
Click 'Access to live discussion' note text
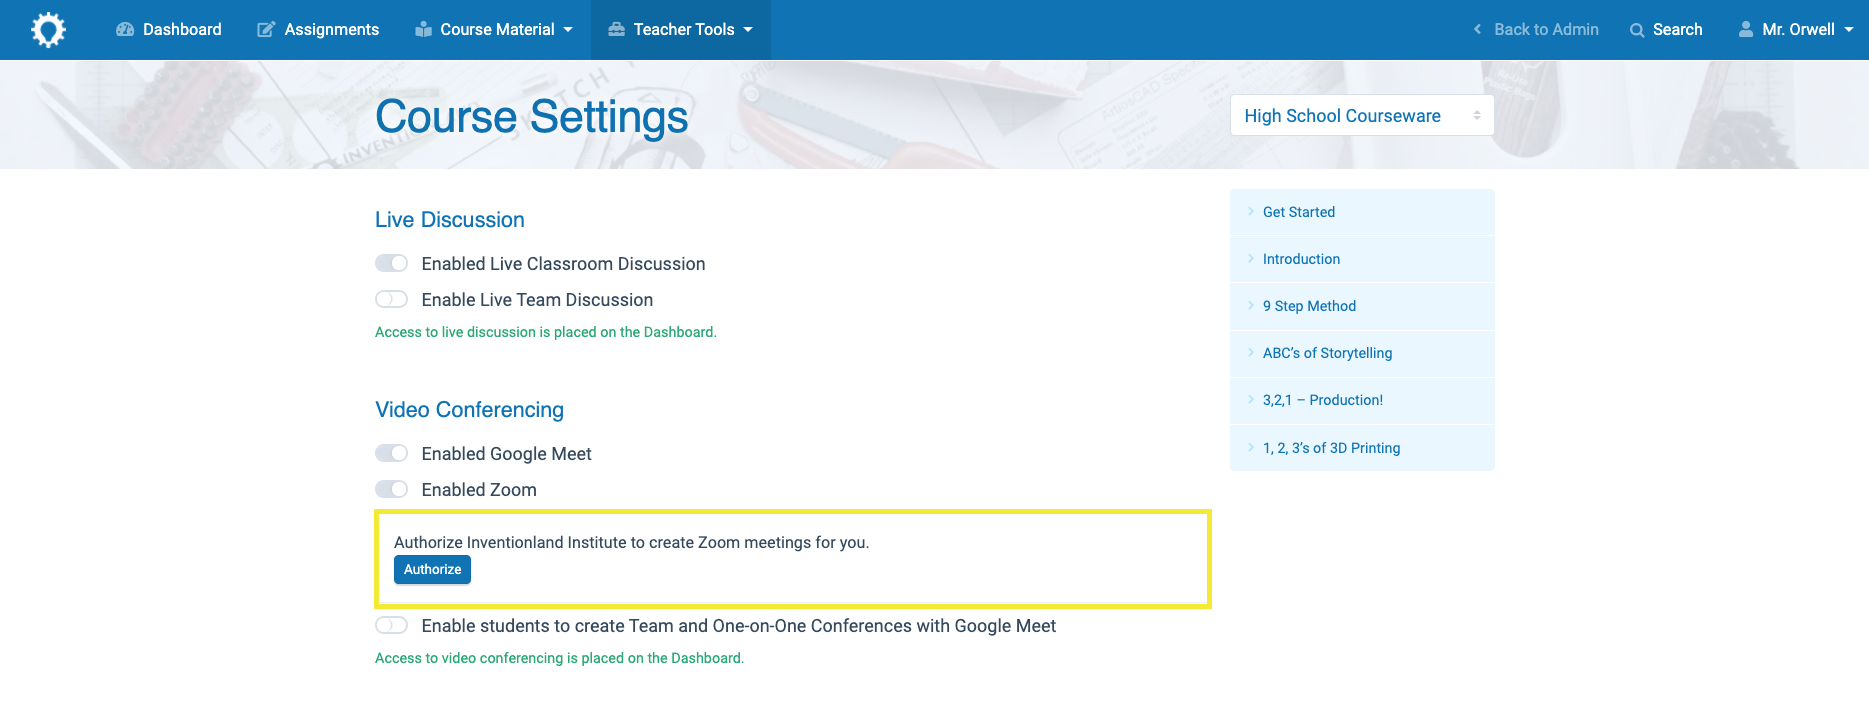click(x=546, y=332)
